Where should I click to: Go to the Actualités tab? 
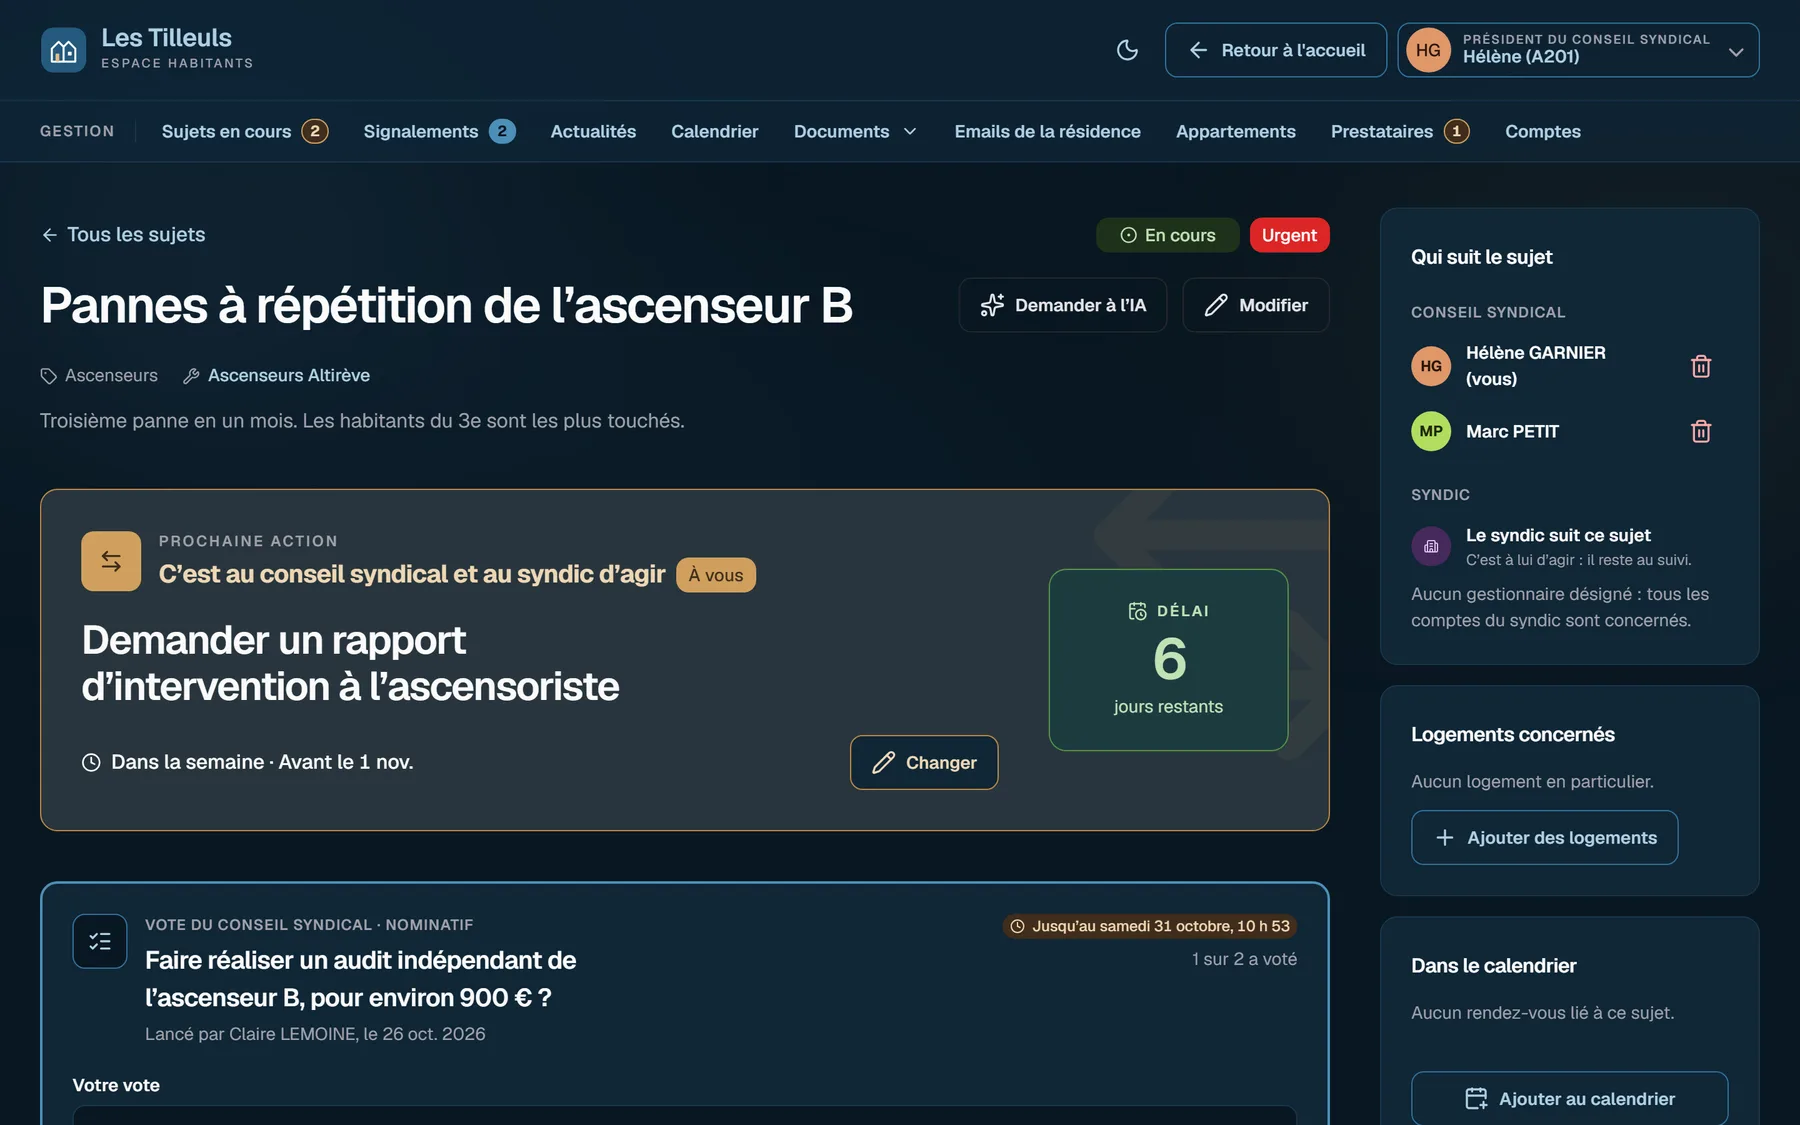coord(593,131)
